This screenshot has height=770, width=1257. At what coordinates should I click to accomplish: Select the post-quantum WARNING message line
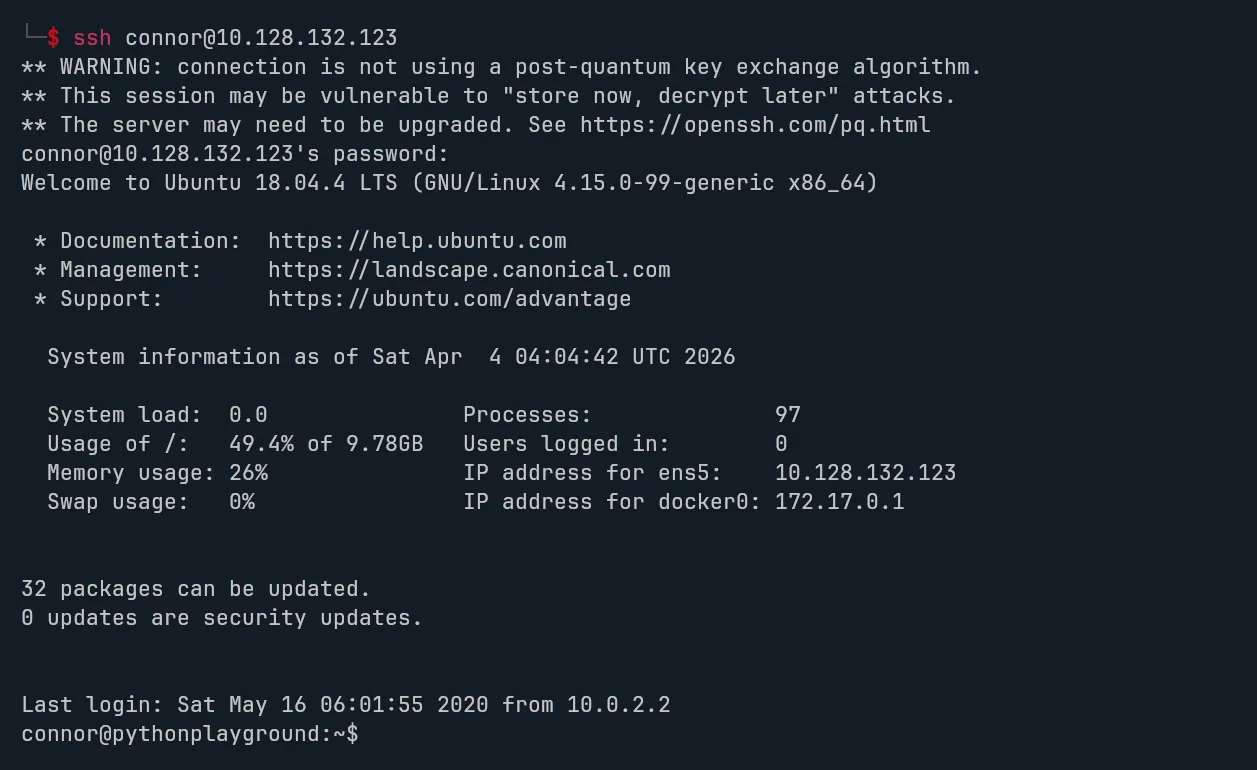click(x=501, y=67)
